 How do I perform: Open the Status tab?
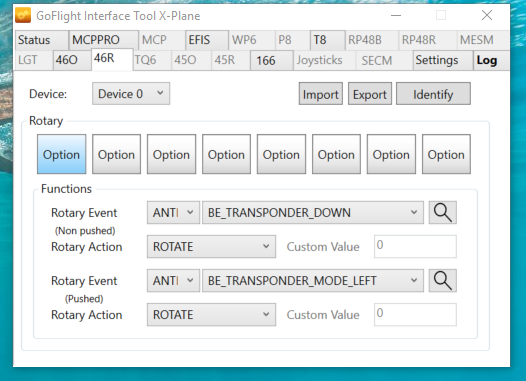(41, 40)
